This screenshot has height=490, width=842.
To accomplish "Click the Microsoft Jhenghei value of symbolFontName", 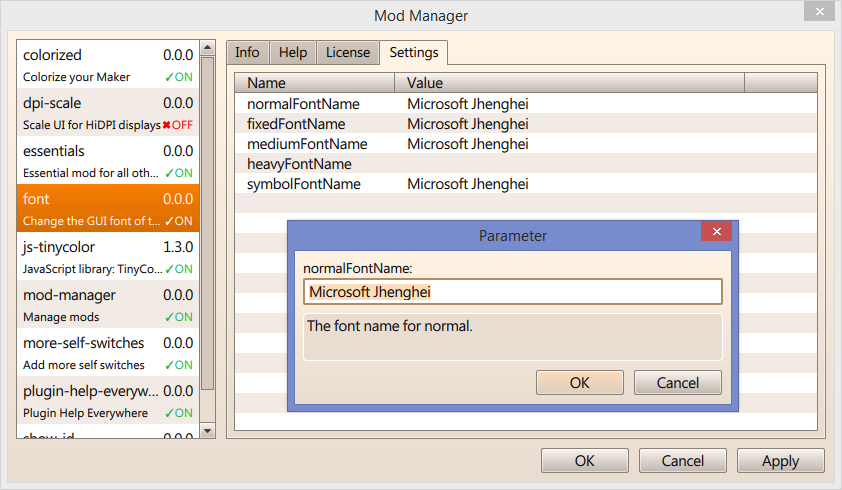I will tap(468, 184).
